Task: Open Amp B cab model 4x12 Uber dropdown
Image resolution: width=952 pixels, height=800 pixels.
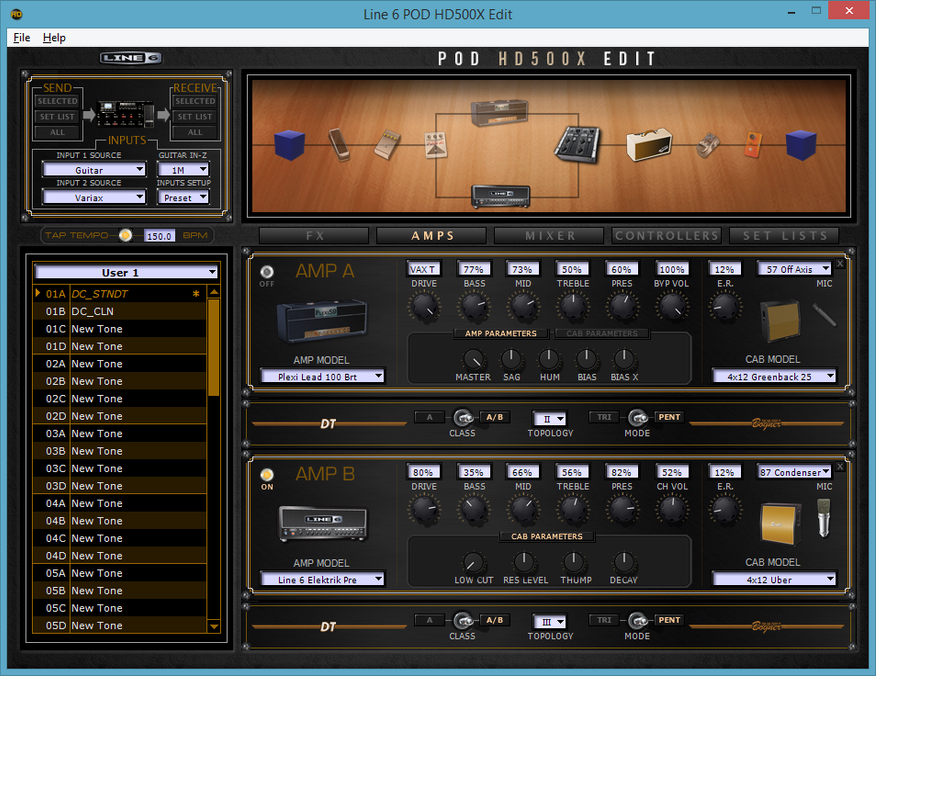Action: 774,579
